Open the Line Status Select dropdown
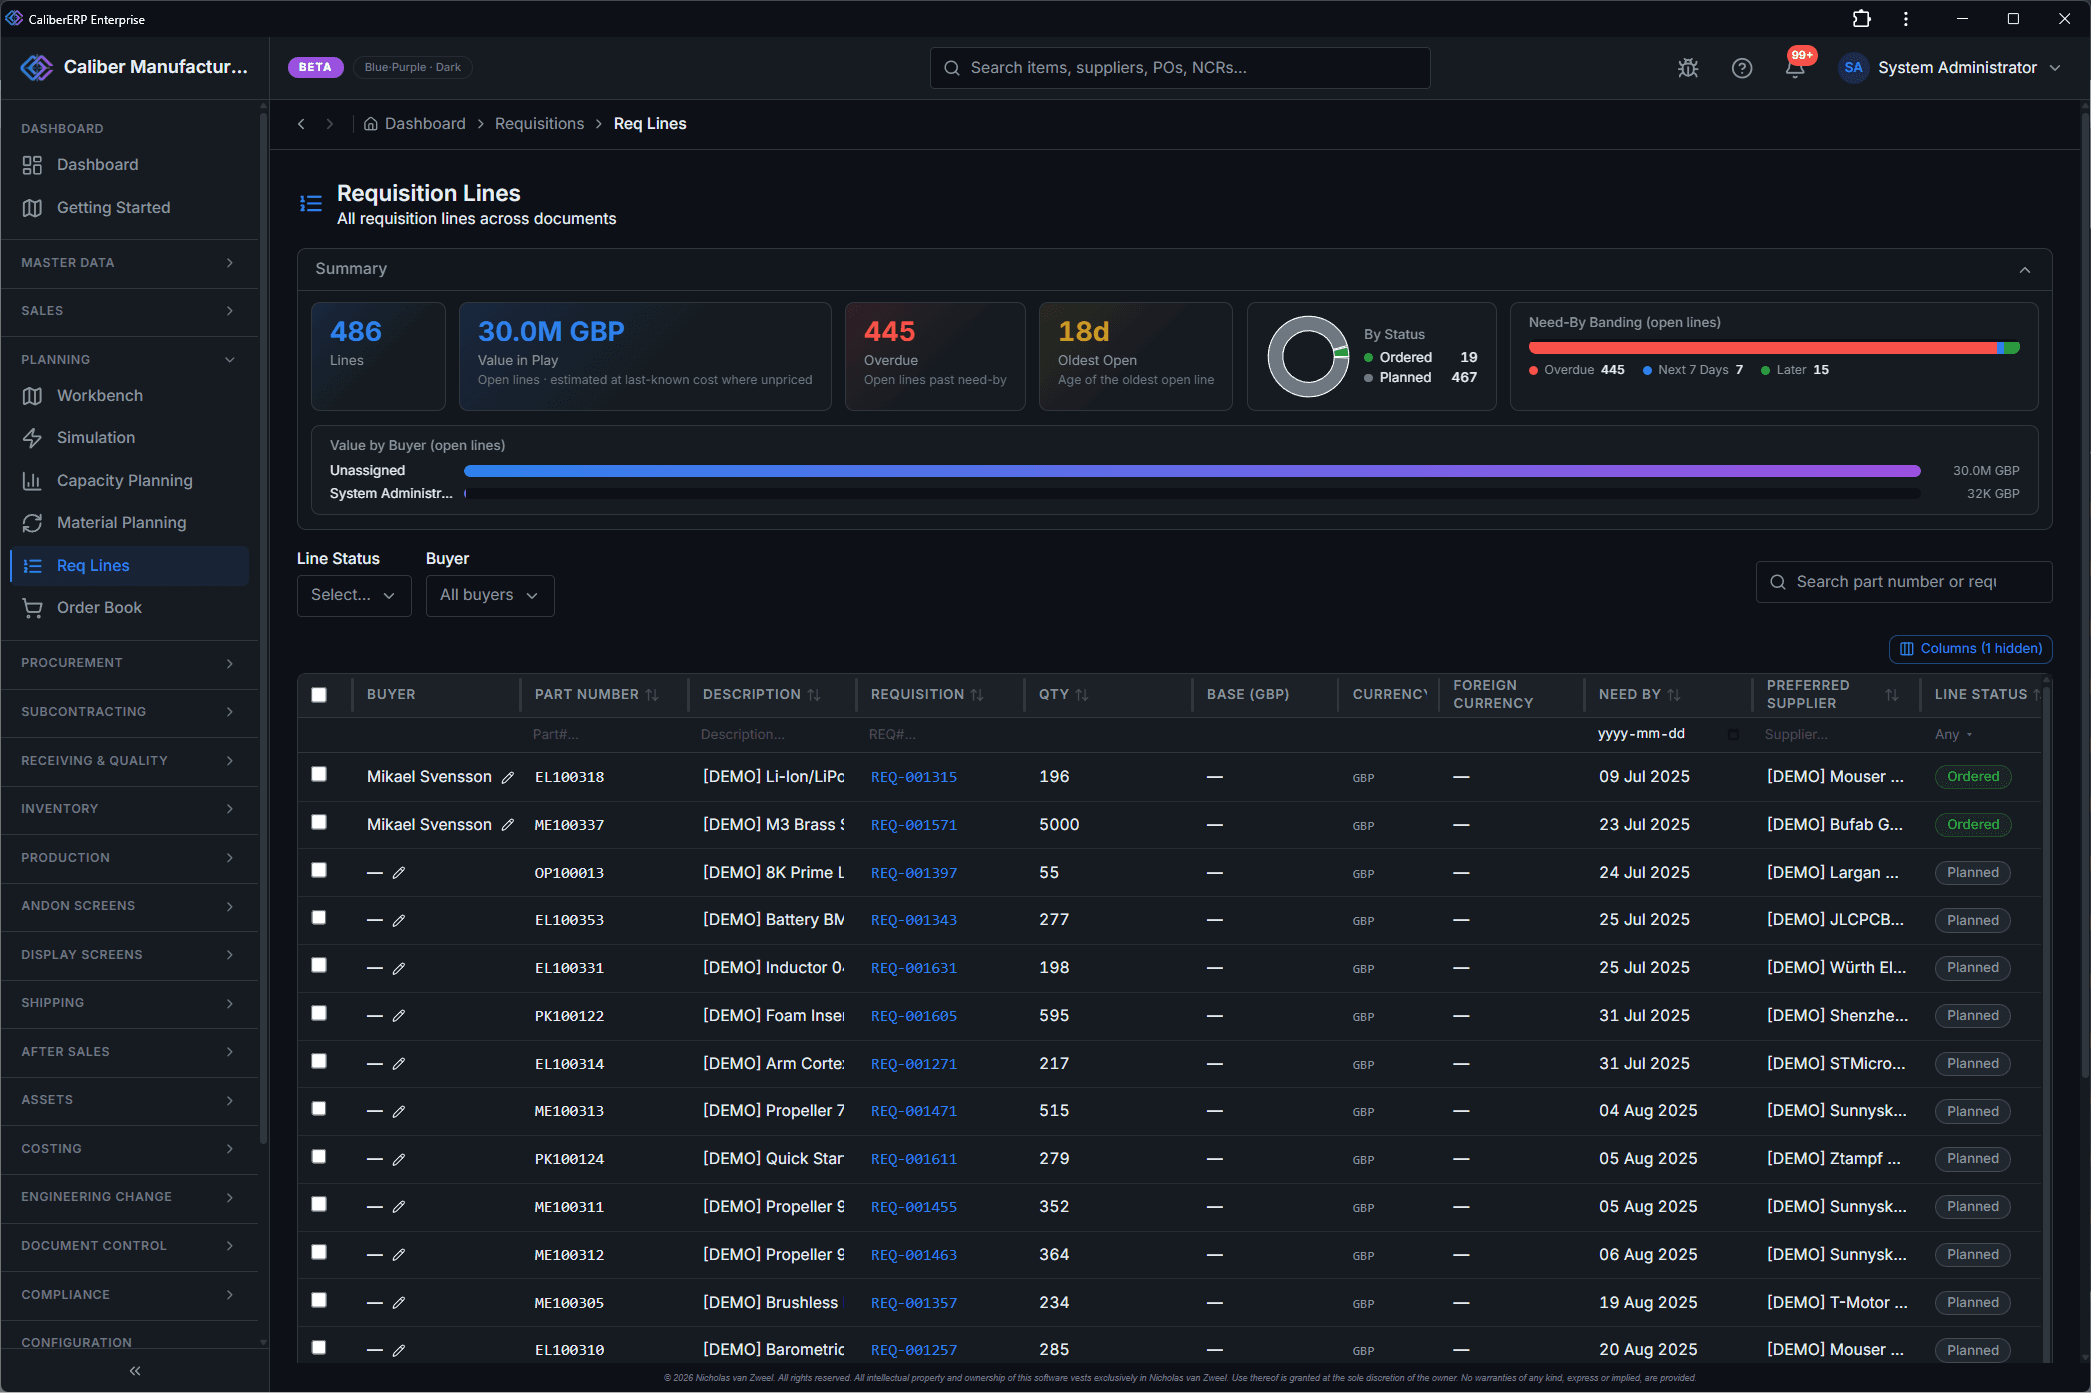The image size is (2091, 1393). click(x=354, y=595)
